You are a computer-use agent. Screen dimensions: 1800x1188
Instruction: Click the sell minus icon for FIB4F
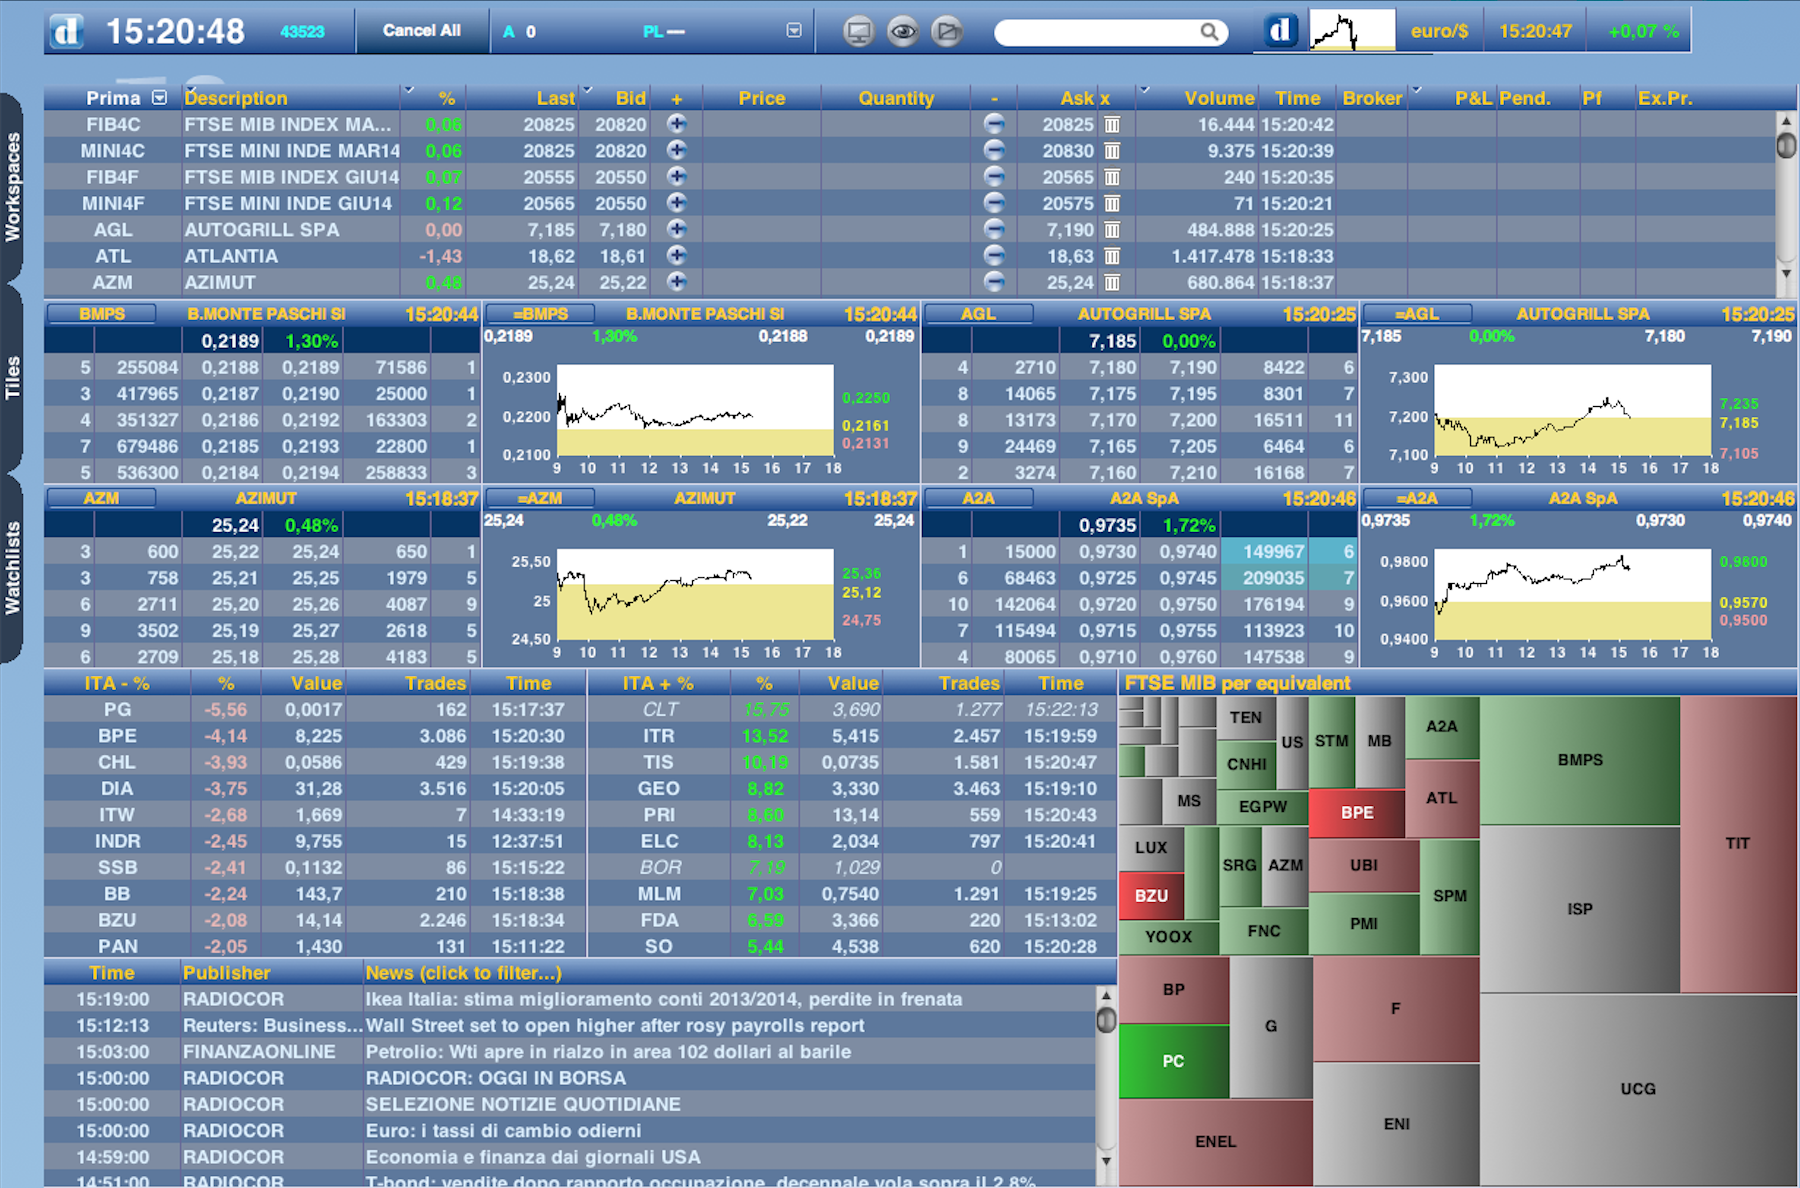pos(994,176)
